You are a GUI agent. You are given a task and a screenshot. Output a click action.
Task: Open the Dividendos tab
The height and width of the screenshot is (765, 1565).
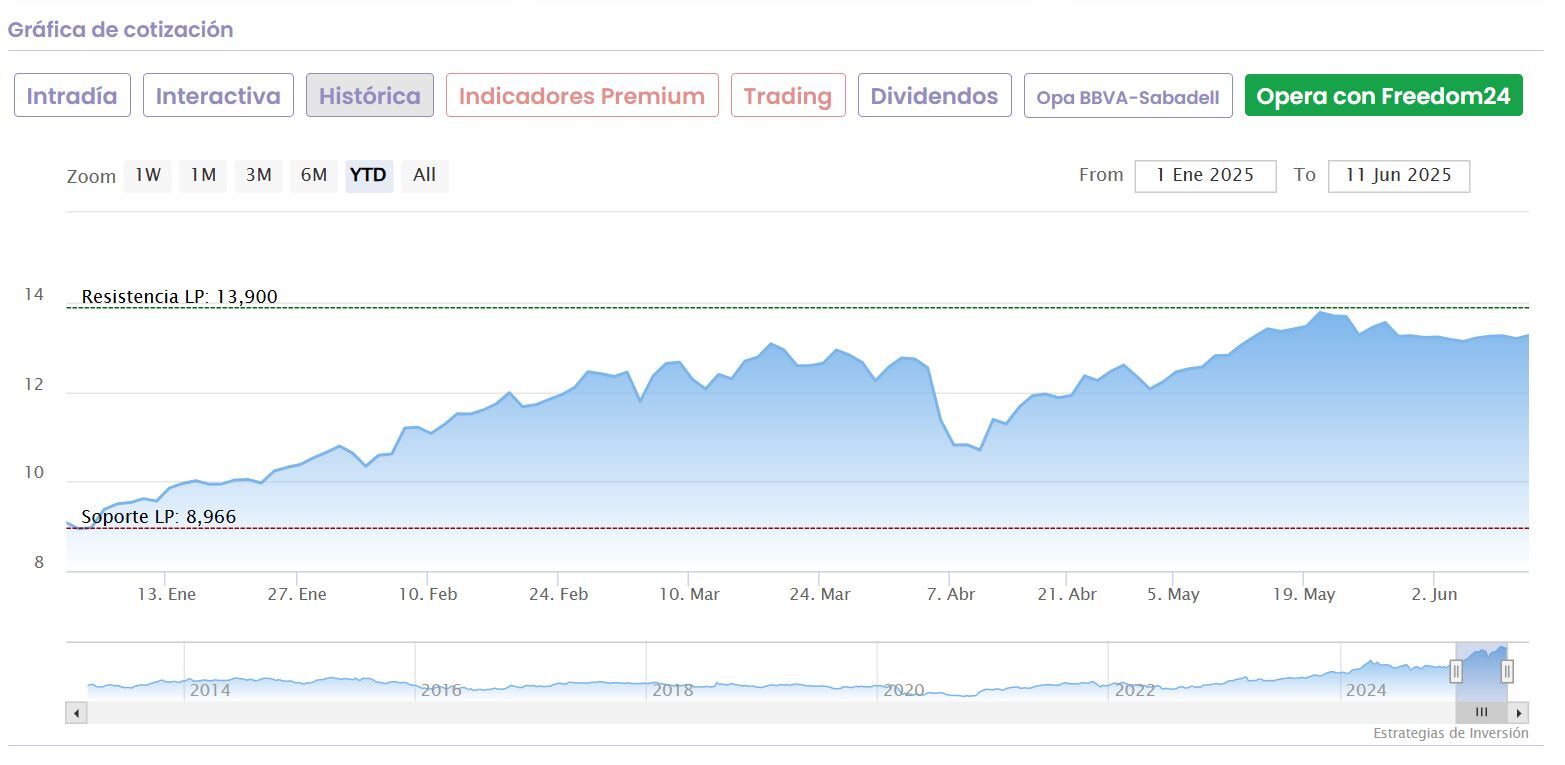pos(934,96)
